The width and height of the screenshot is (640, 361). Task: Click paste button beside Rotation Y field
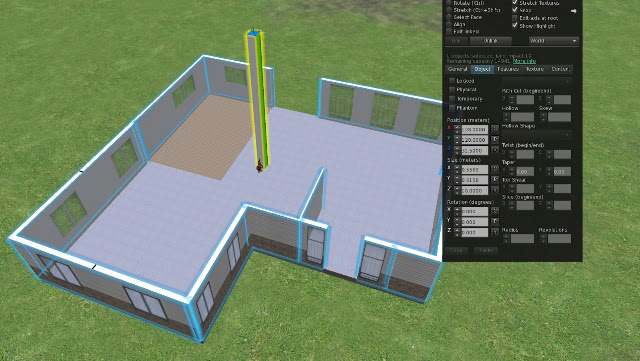point(495,222)
